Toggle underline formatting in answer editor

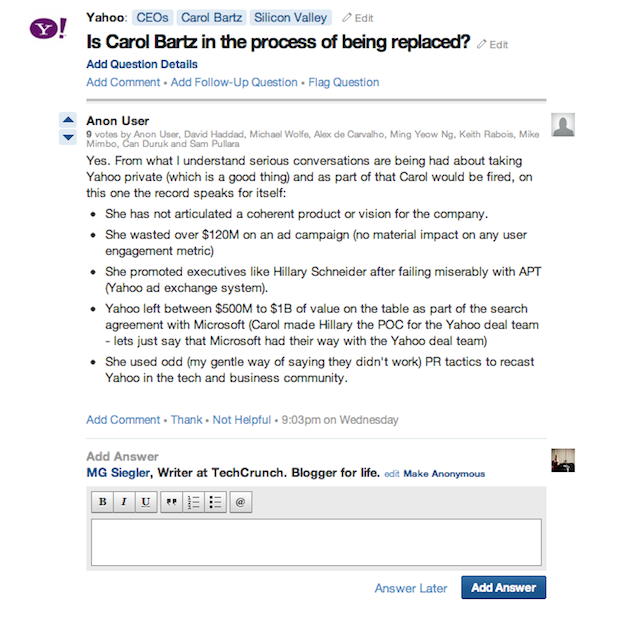pos(146,502)
